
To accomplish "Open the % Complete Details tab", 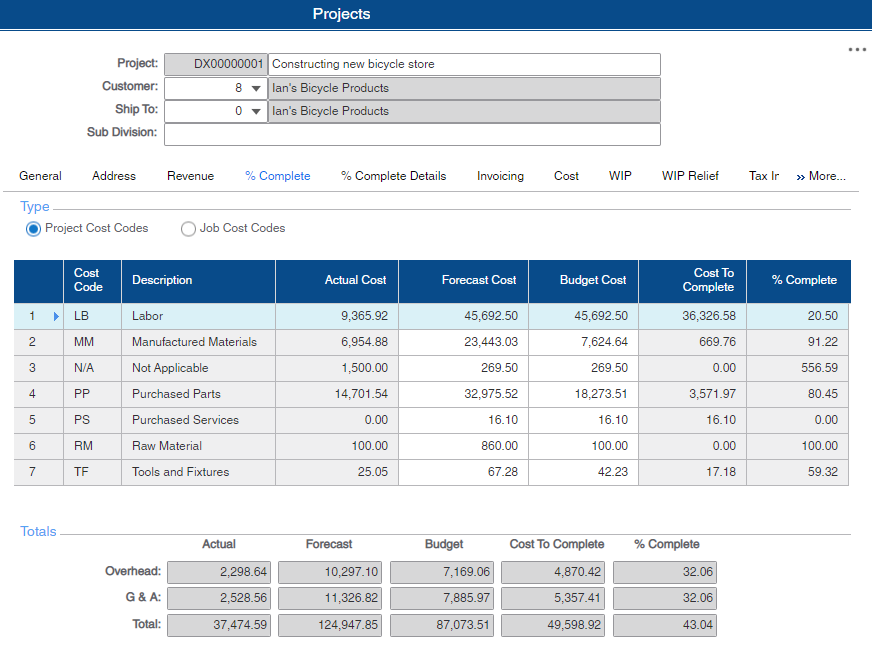I will pyautogui.click(x=393, y=176).
